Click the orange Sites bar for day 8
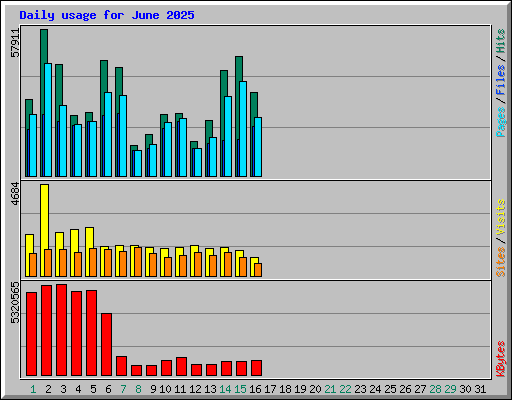The width and height of the screenshot is (512, 400). [x=138, y=262]
